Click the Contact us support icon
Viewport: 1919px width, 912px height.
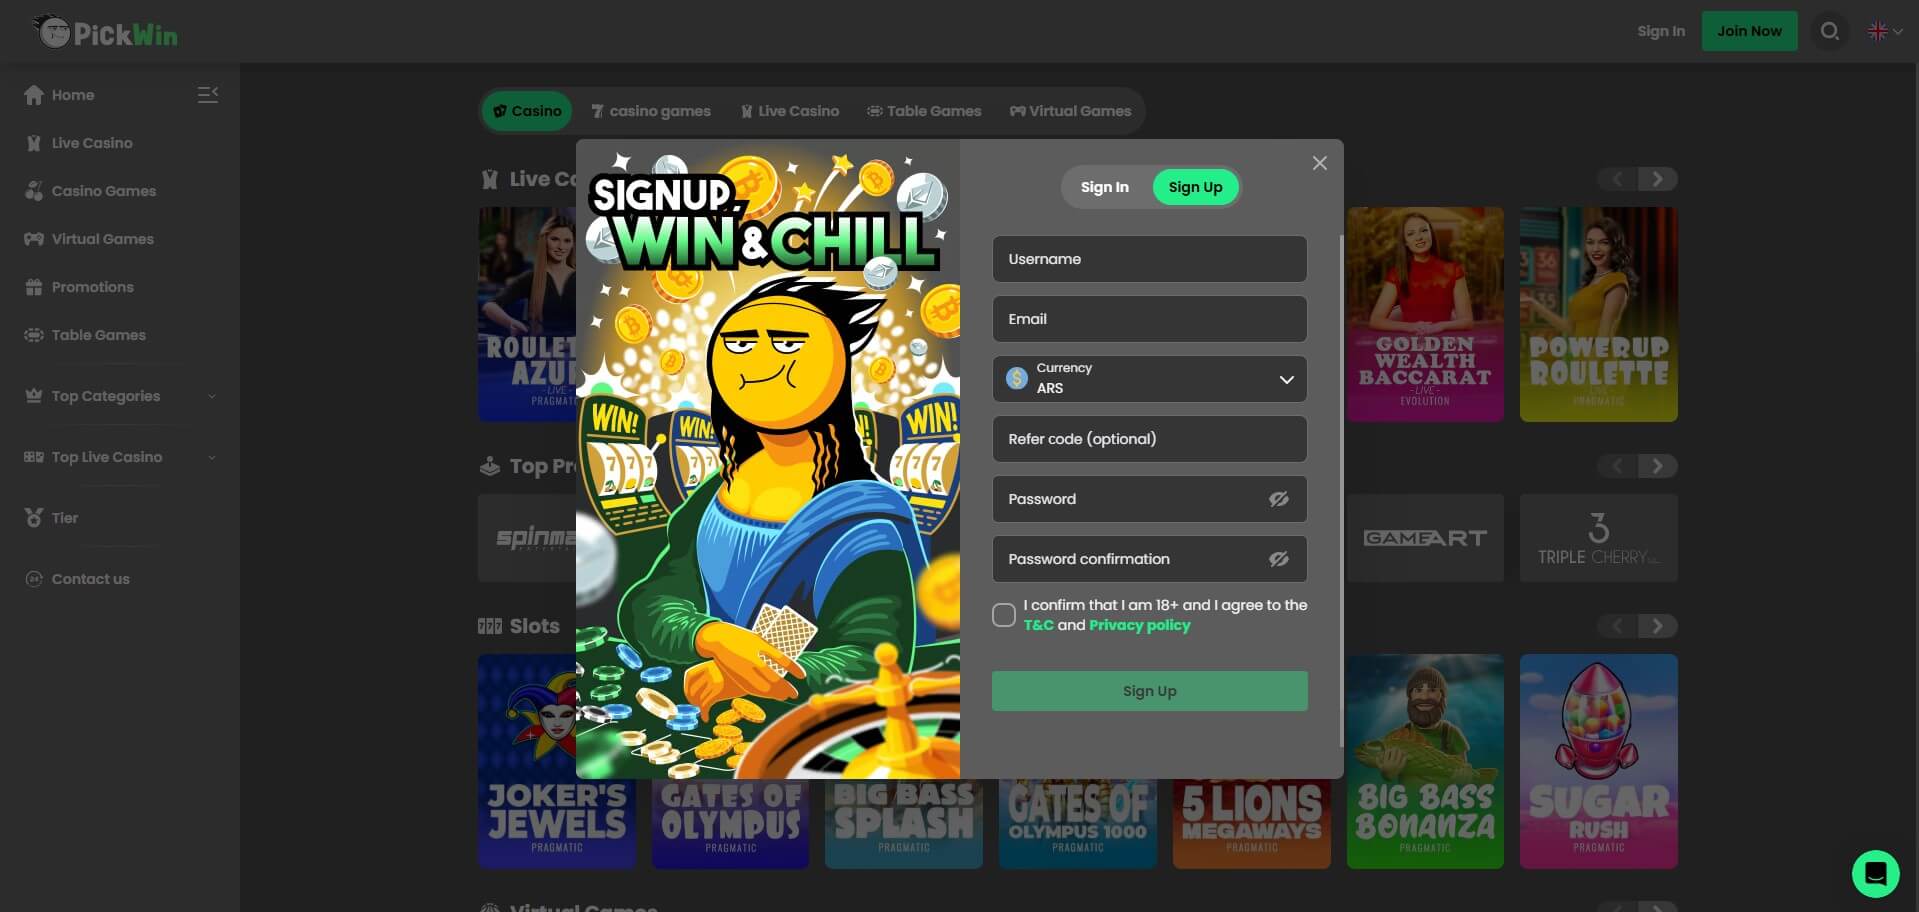33,579
